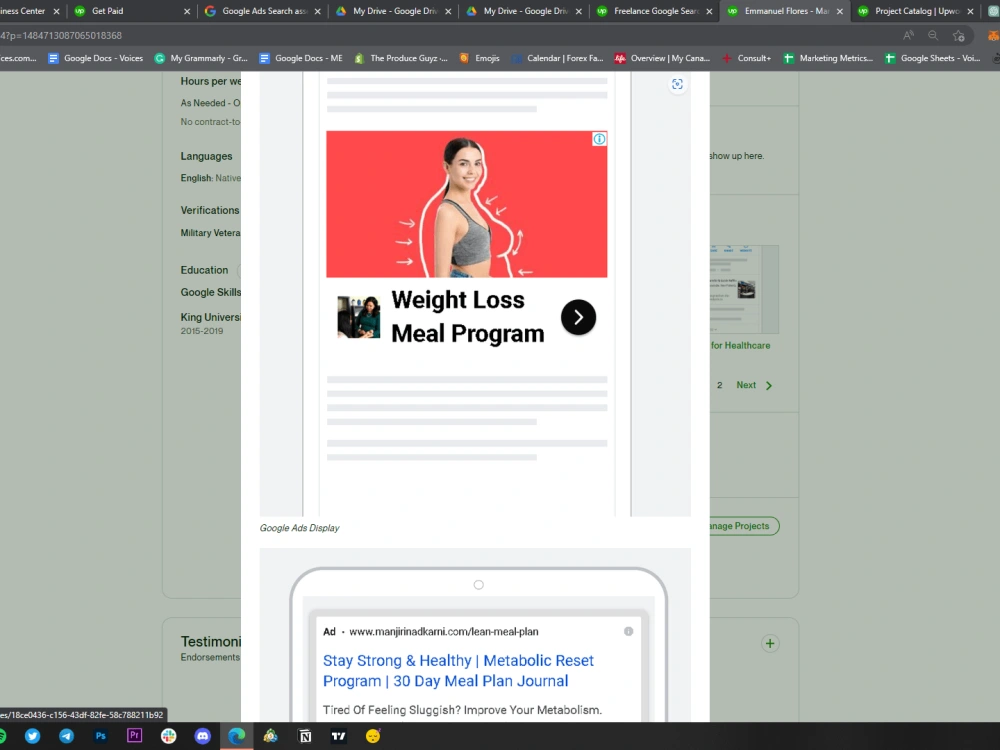The image size is (1000, 750).
Task: Click the Google Ads Display caption
Action: 300,528
